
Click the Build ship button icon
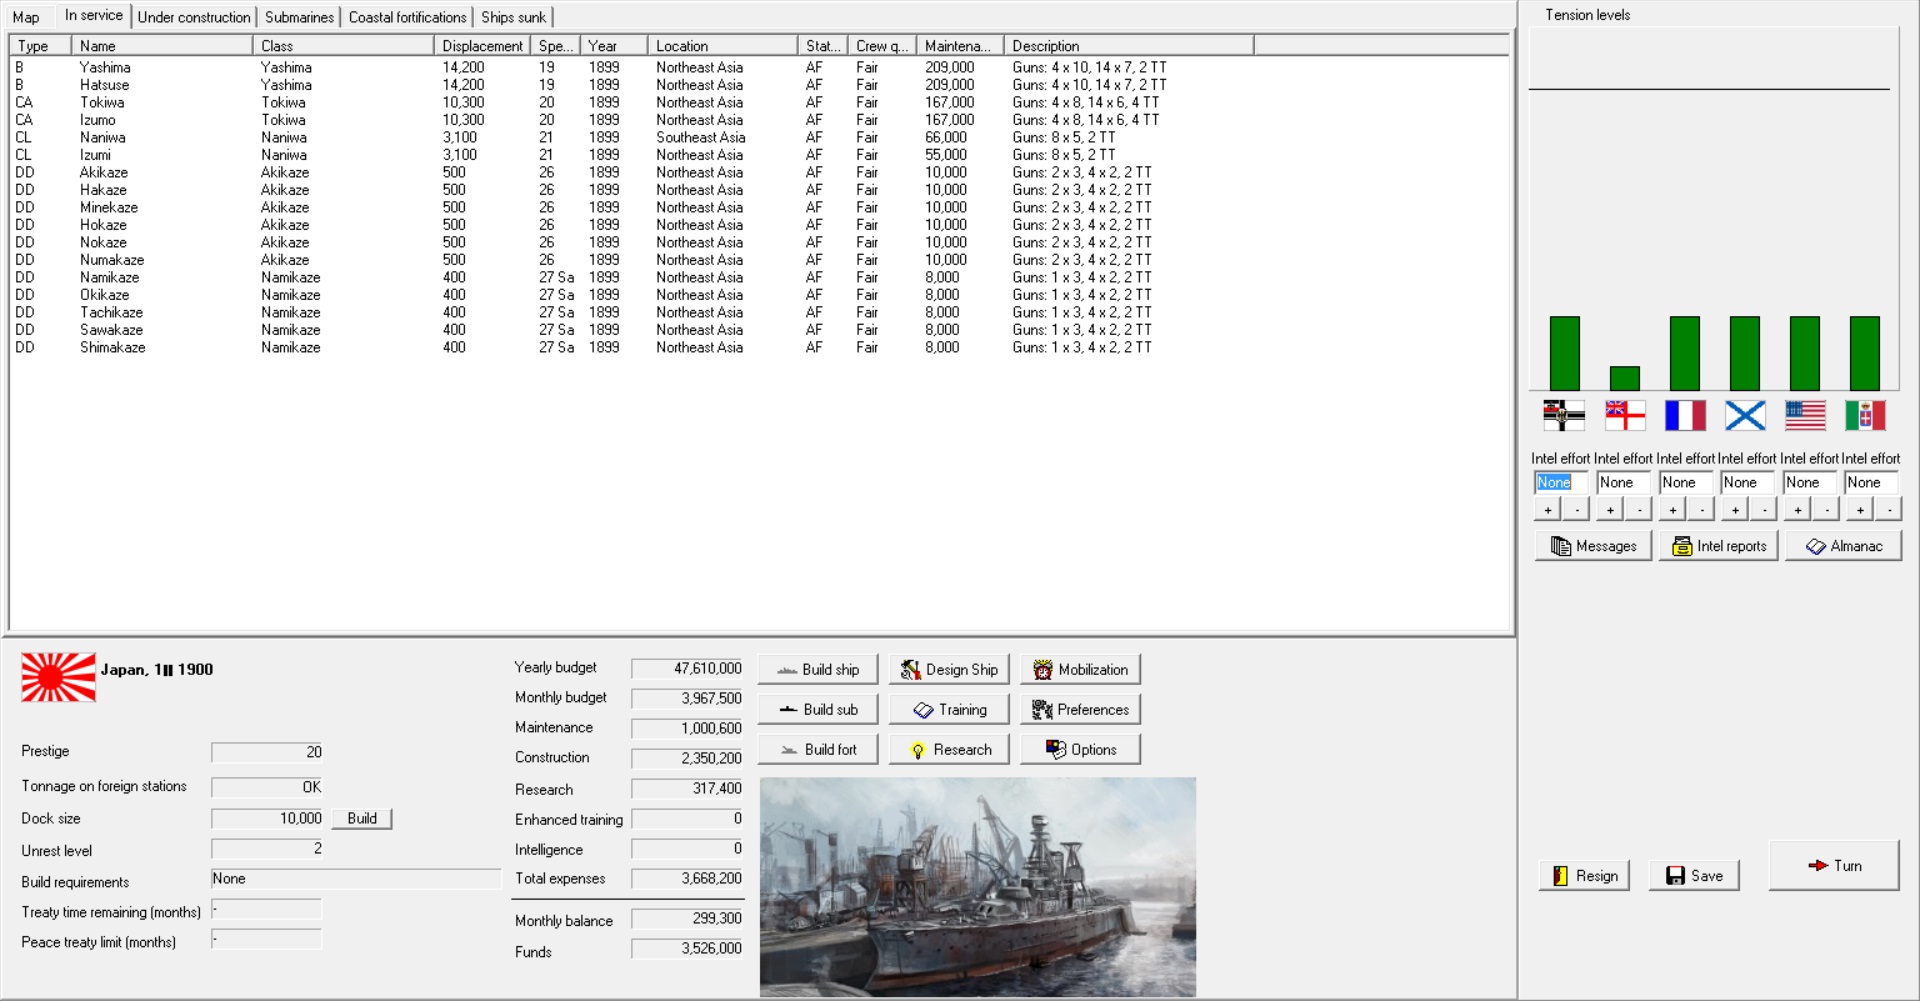[x=788, y=670]
